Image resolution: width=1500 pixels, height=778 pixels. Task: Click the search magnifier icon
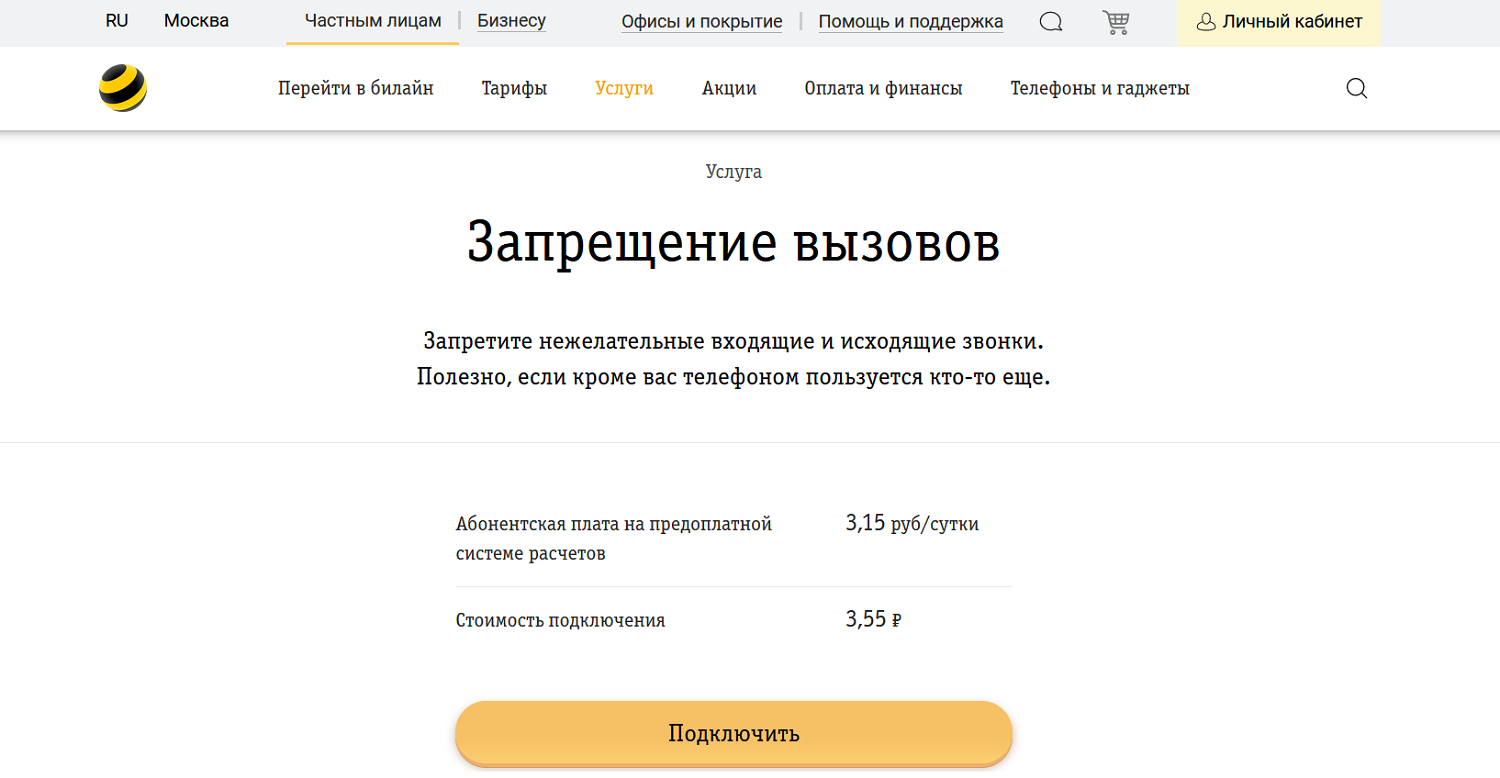pyautogui.click(x=1356, y=88)
